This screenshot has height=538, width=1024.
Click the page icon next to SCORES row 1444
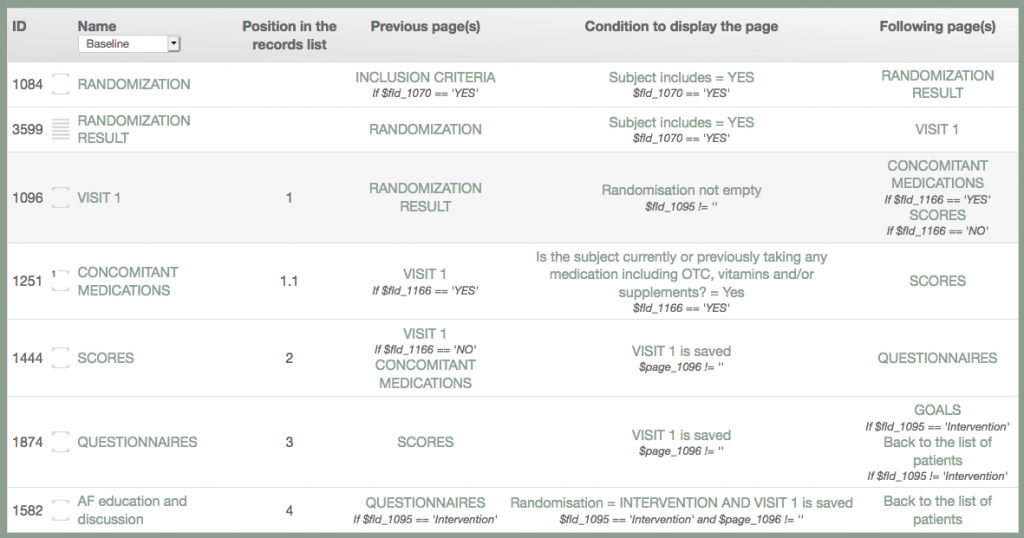click(61, 357)
